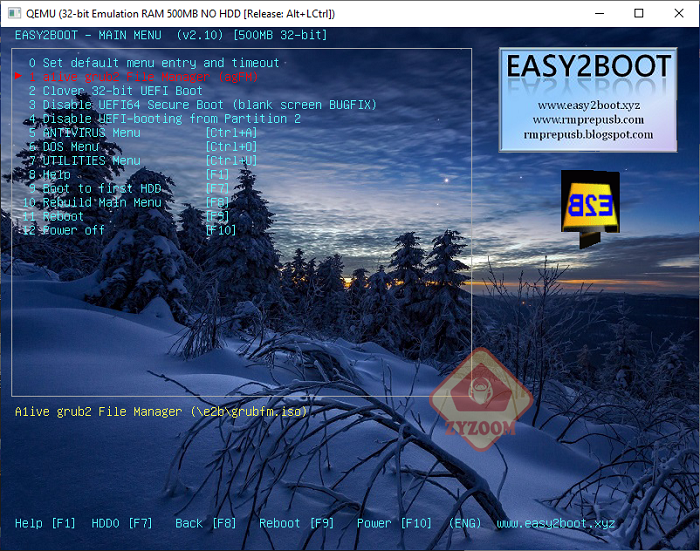The image size is (700, 551).
Task: Click 'Help [F1]' in bottom bar
Action: (x=45, y=523)
